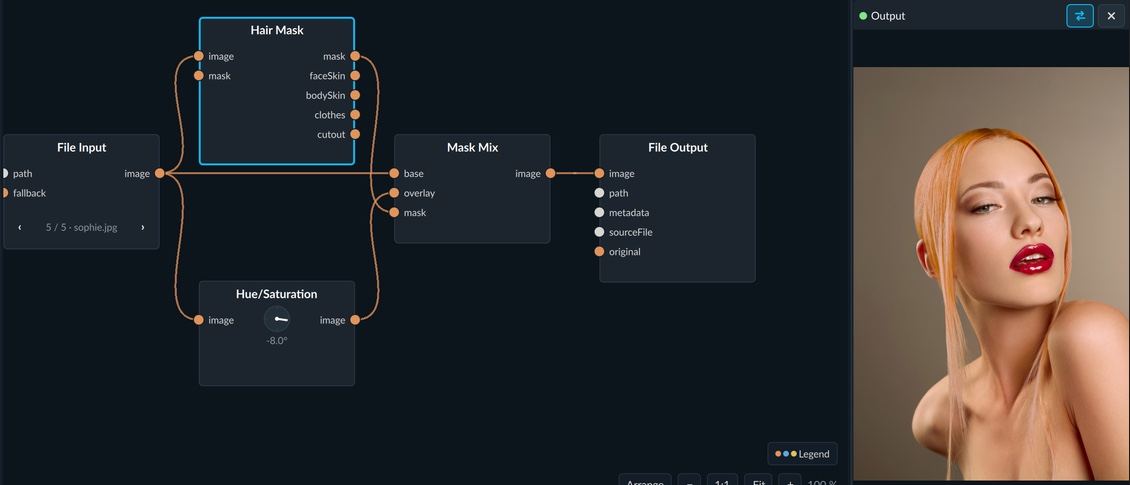Close the Output preview panel
This screenshot has width=1130, height=485.
(1111, 16)
